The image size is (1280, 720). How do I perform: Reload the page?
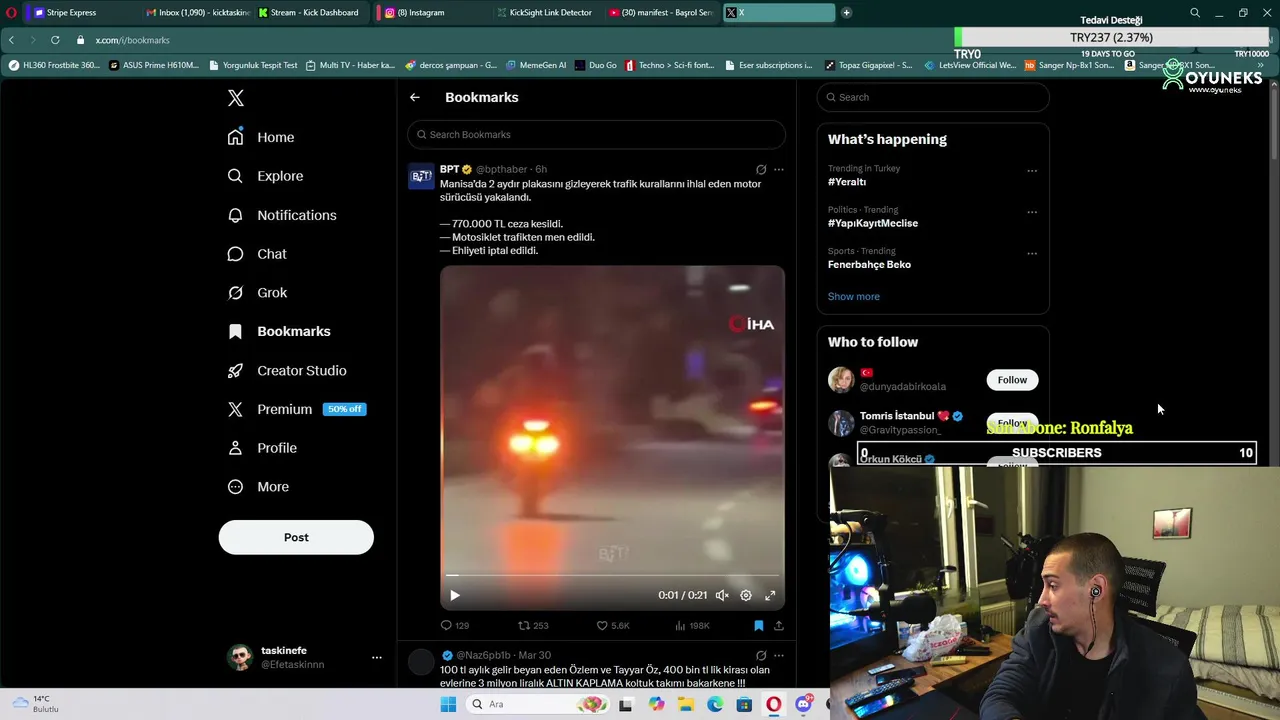click(x=55, y=40)
